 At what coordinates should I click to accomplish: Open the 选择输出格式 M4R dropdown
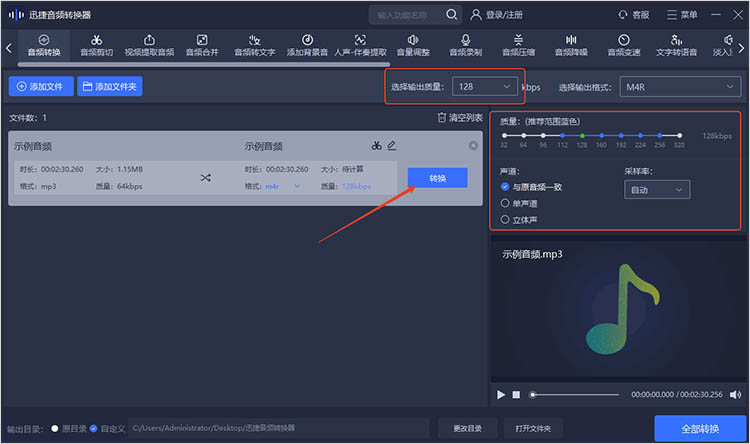[x=680, y=87]
